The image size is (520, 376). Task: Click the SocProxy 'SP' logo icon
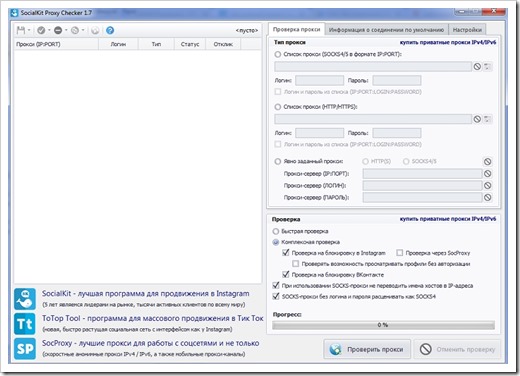click(x=25, y=349)
